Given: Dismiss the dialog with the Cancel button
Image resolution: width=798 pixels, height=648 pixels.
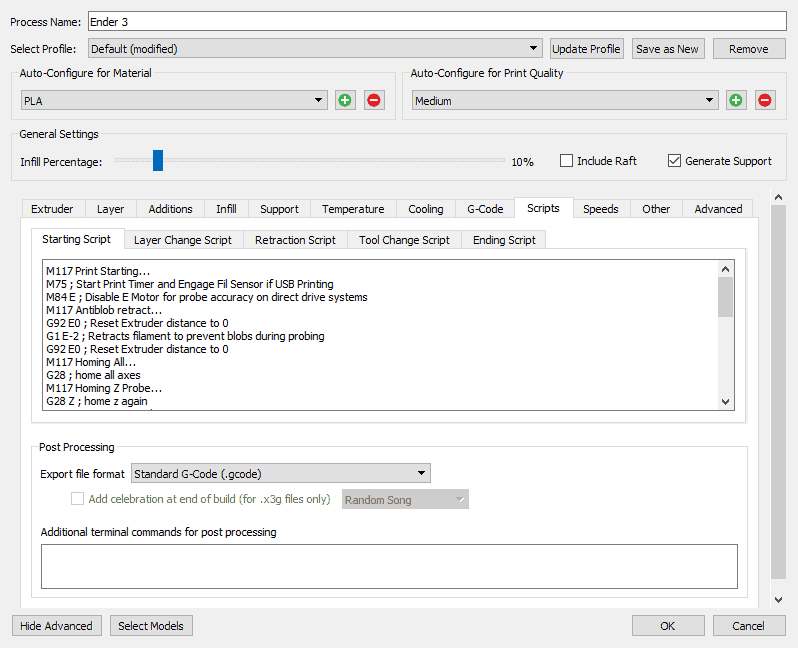Looking at the screenshot, I should pos(749,626).
